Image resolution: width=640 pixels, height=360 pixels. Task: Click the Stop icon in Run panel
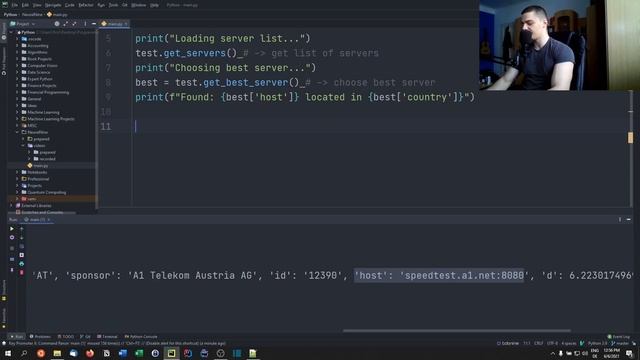[12, 248]
